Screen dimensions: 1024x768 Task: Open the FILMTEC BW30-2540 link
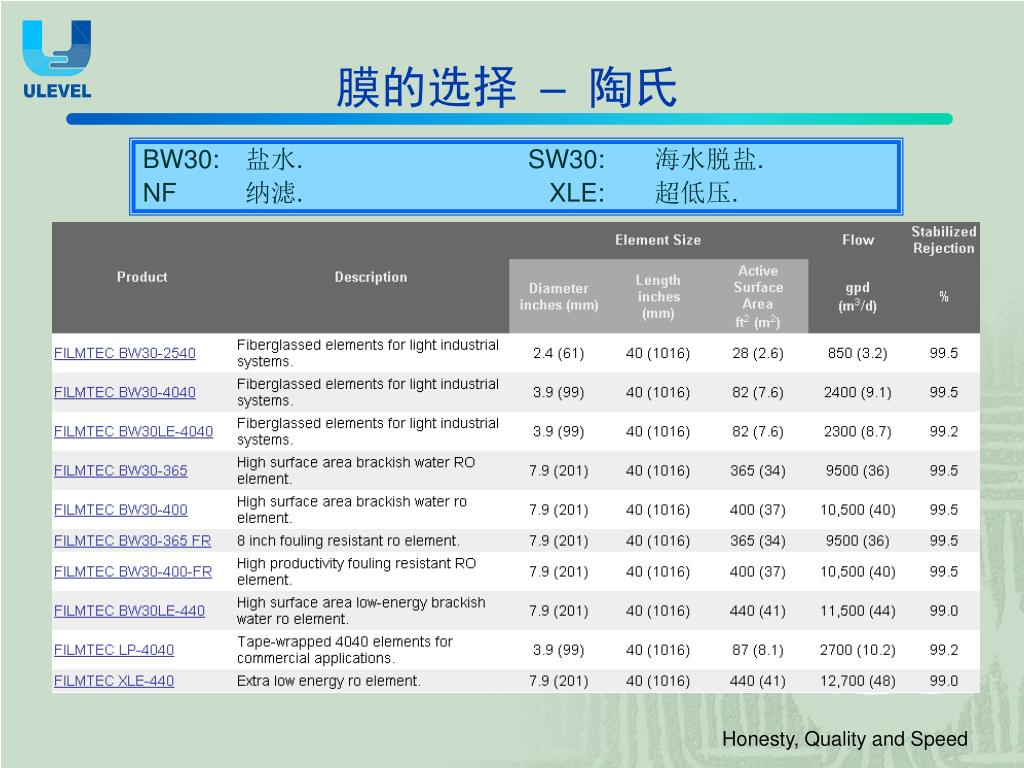point(125,353)
